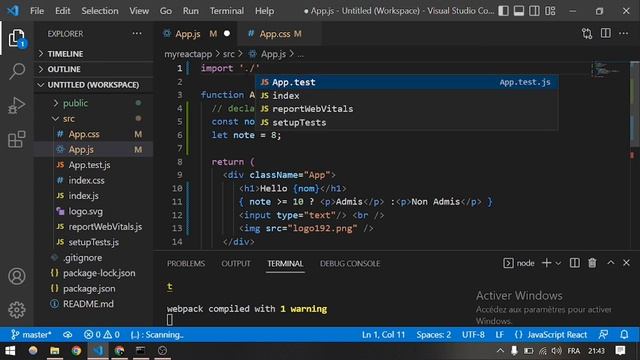Customize layout icon in title bar

tap(550, 11)
